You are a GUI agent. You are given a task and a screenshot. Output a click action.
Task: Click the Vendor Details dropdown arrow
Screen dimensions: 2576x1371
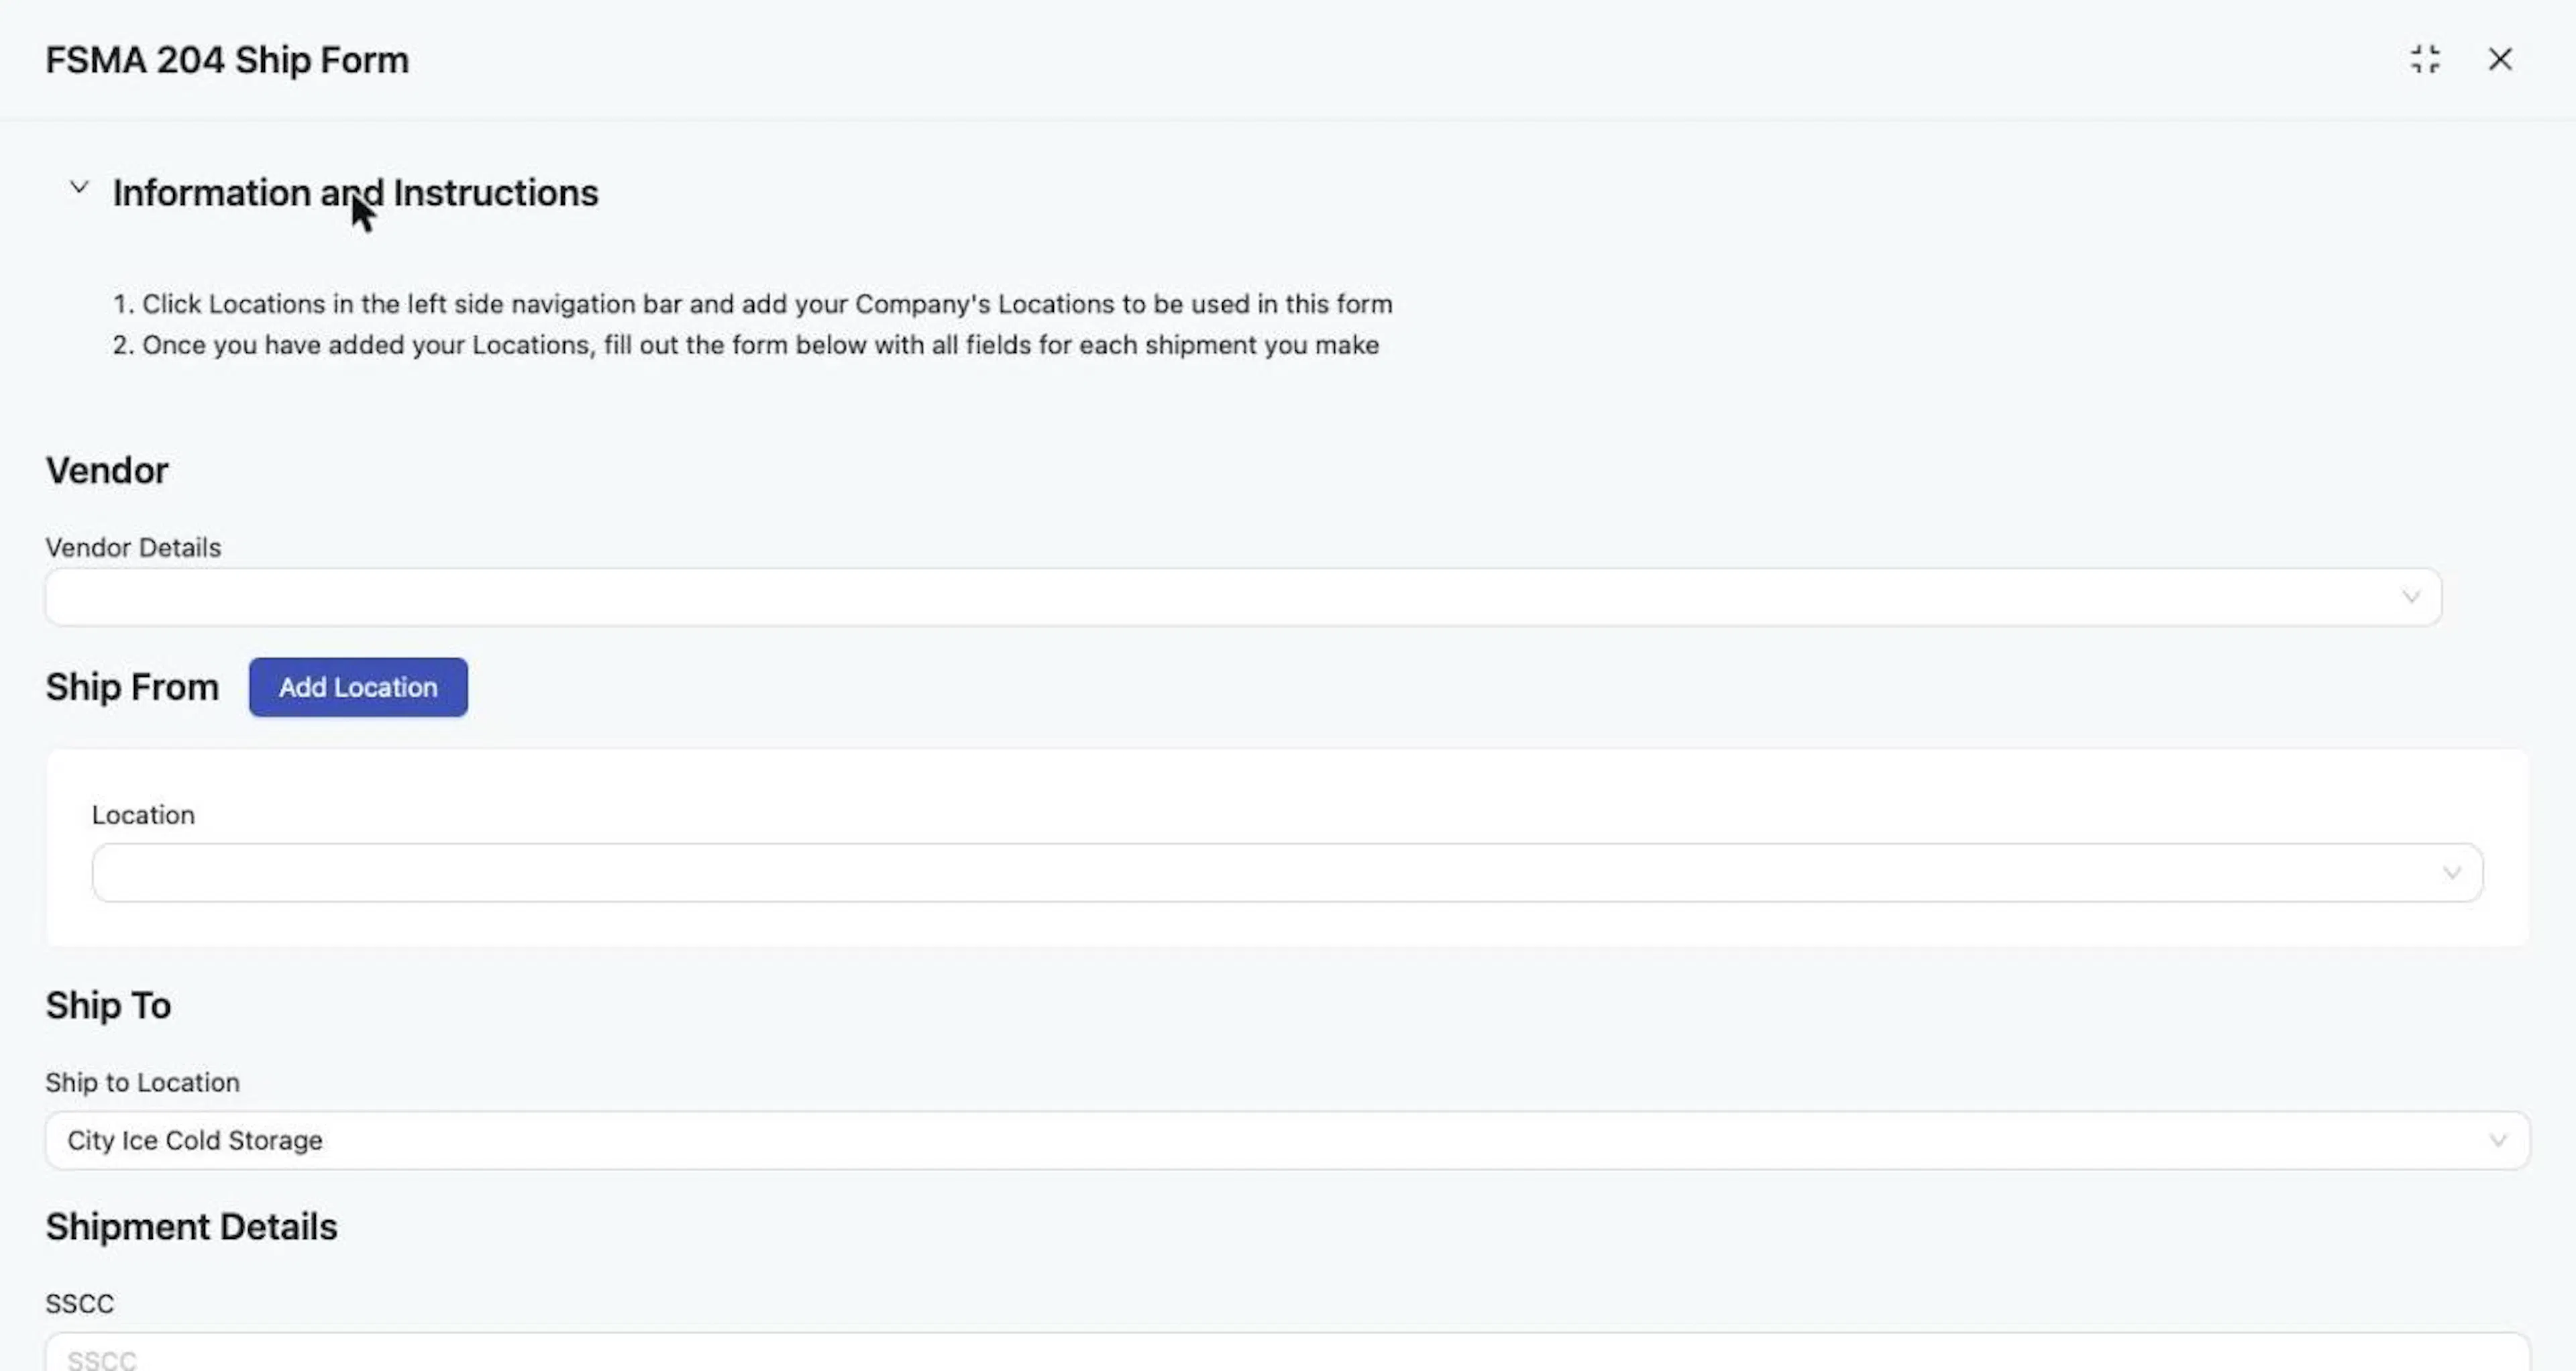[2411, 598]
